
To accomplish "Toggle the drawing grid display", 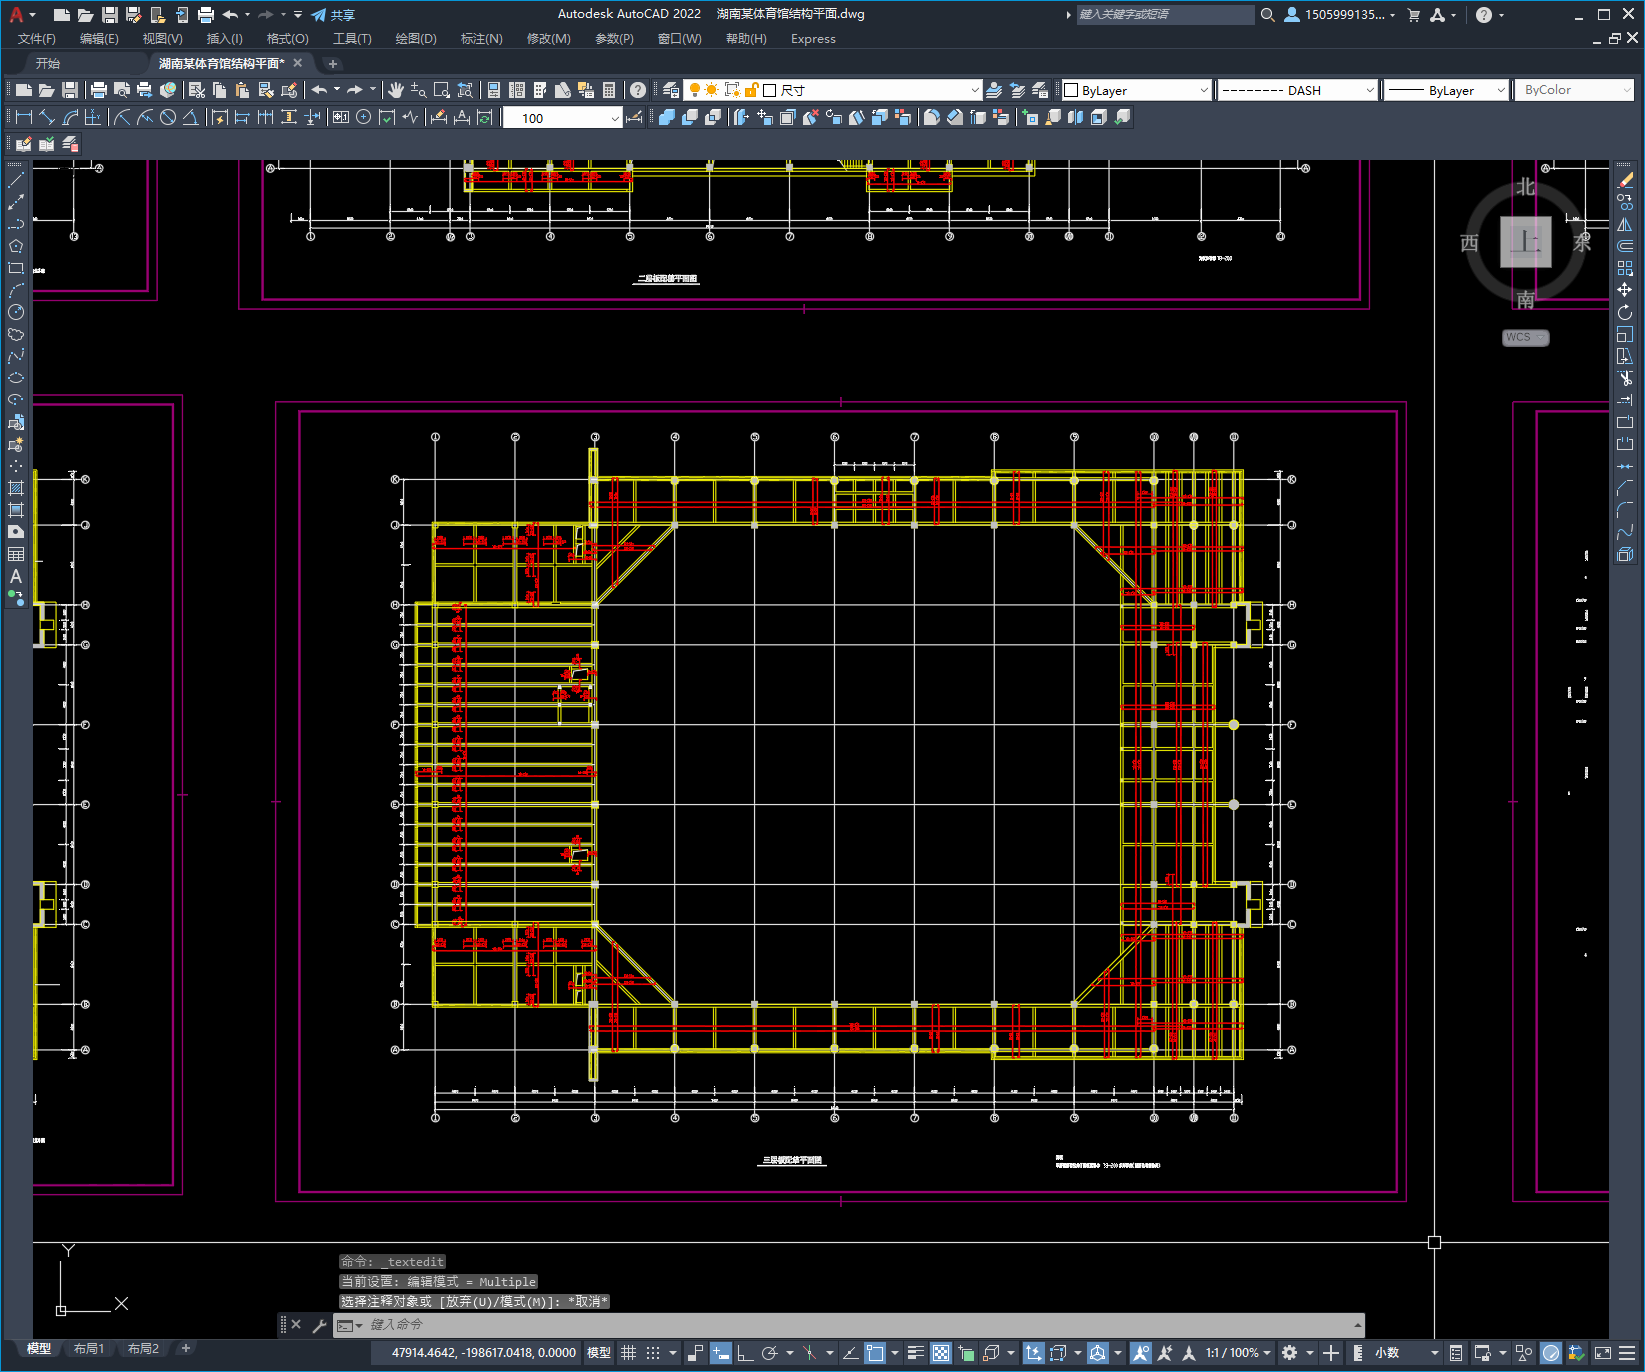I will 628,1353.
